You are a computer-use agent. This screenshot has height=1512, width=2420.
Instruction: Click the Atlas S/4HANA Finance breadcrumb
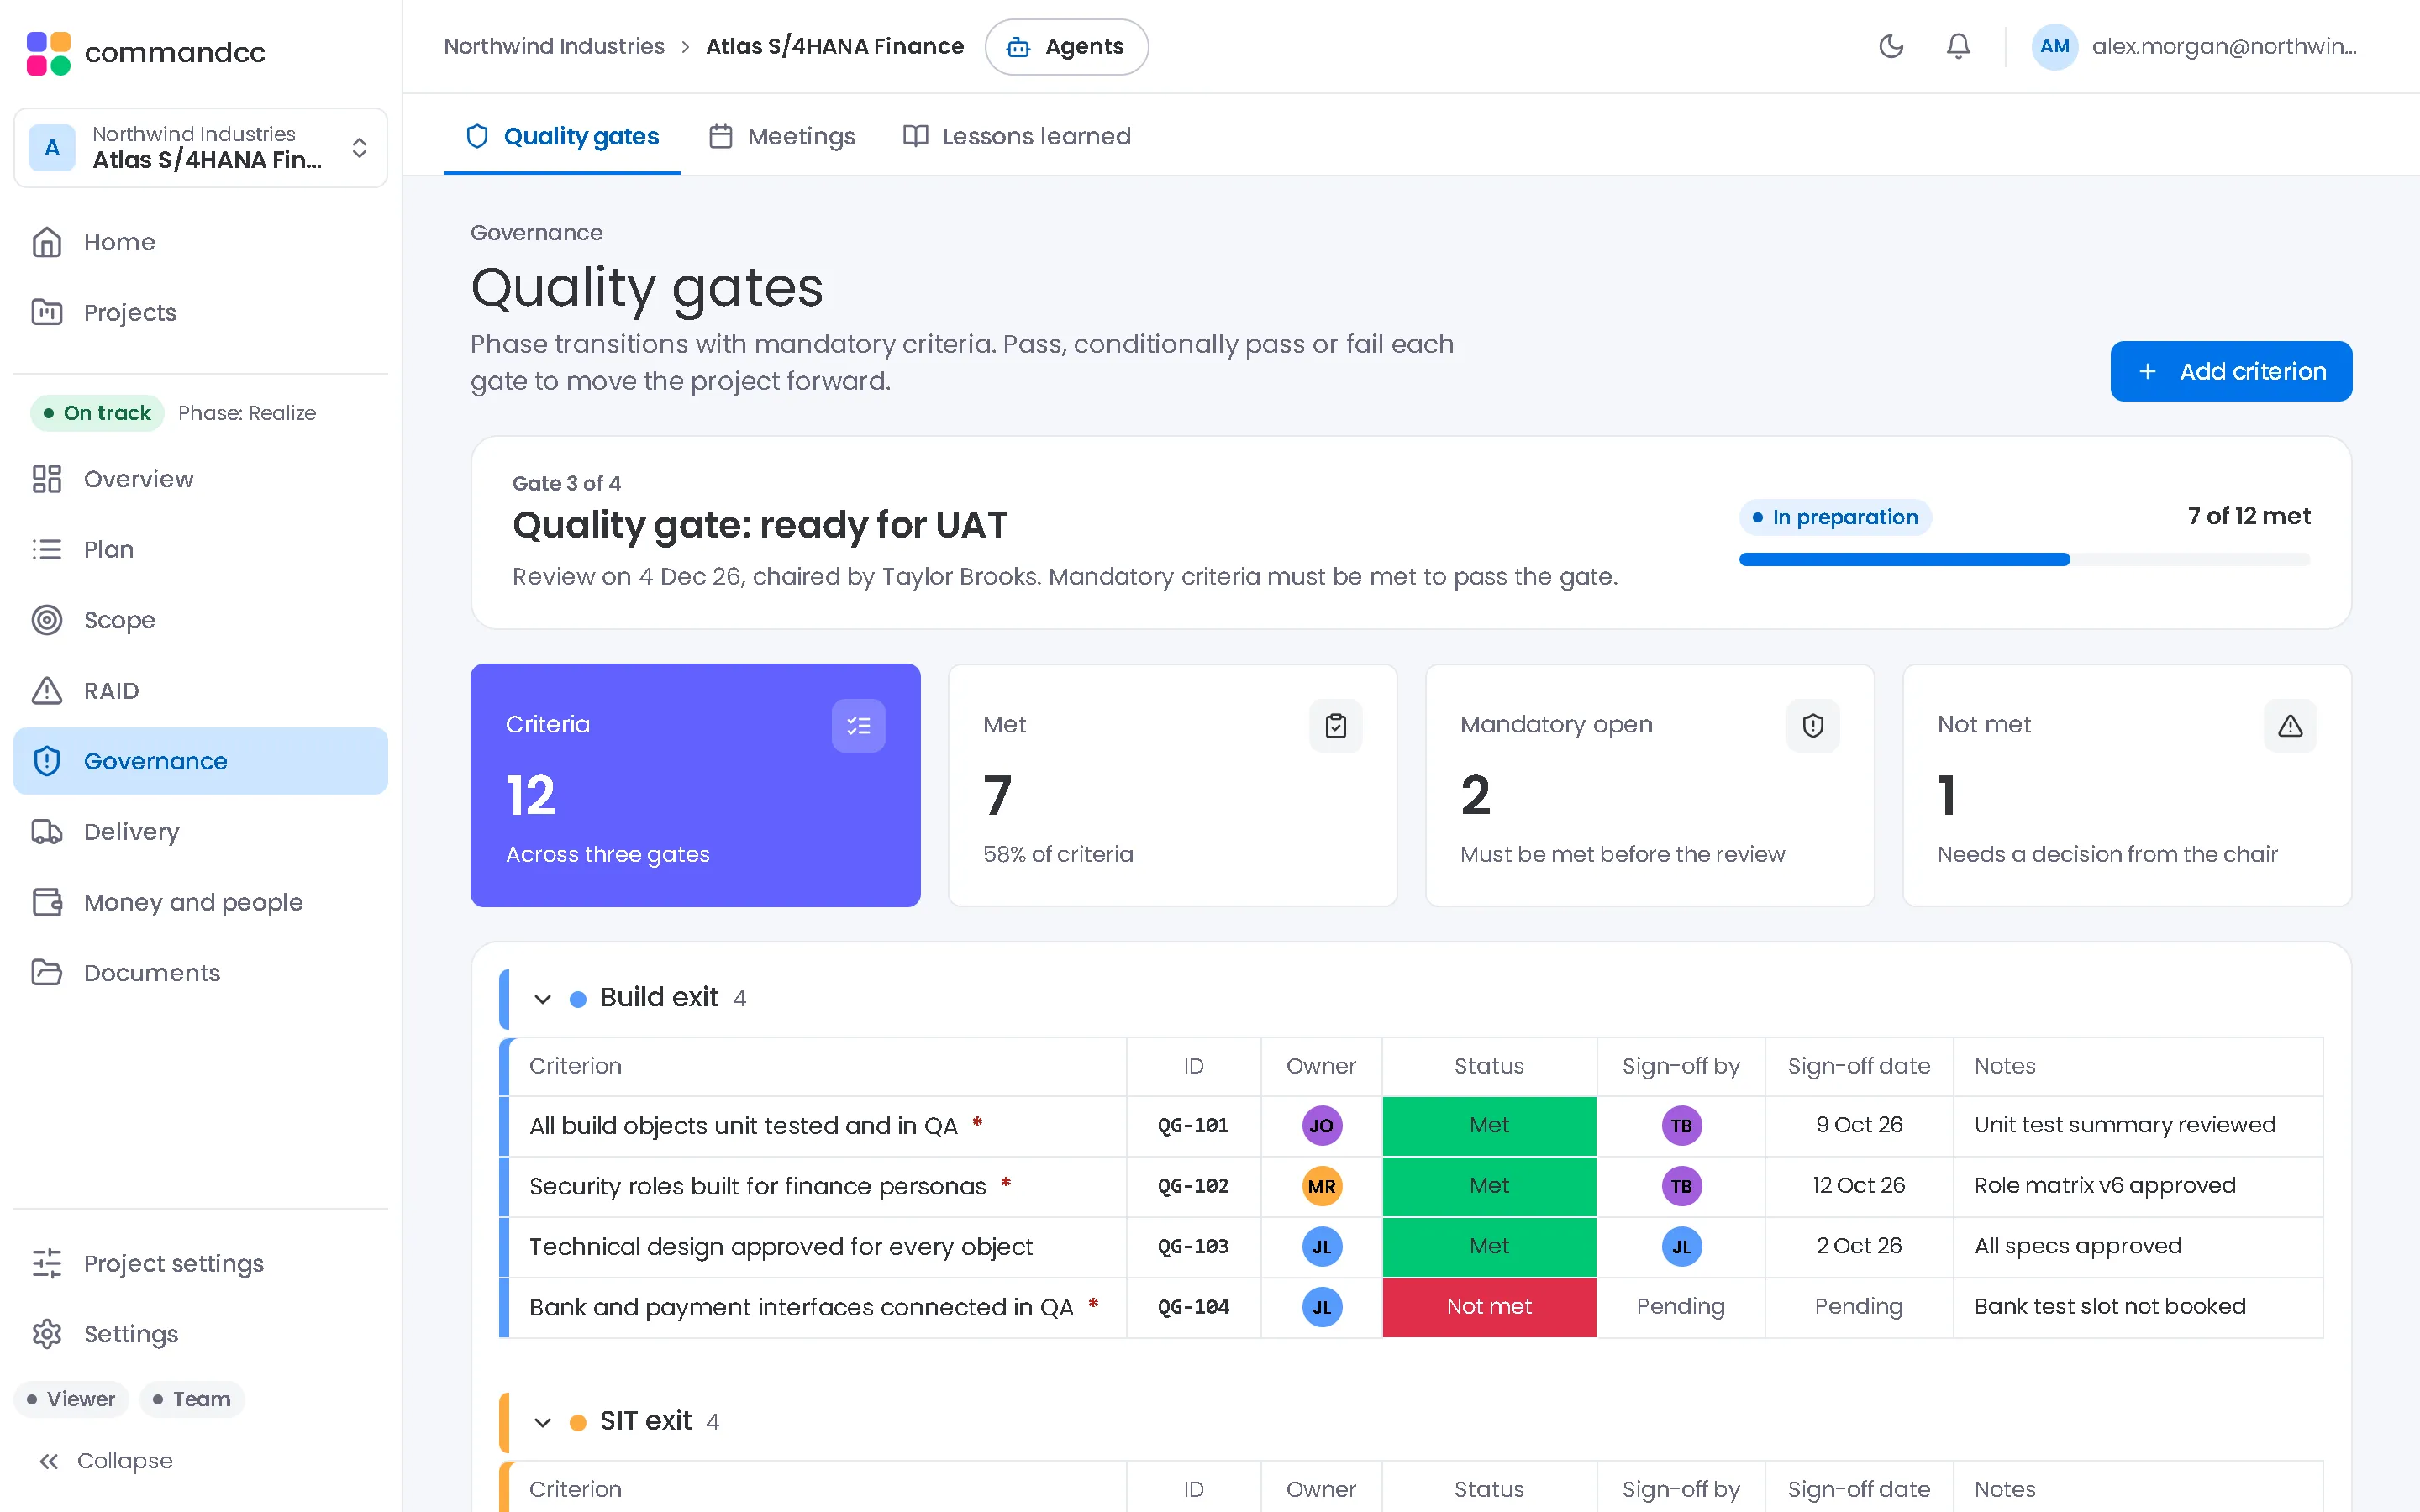835,46
